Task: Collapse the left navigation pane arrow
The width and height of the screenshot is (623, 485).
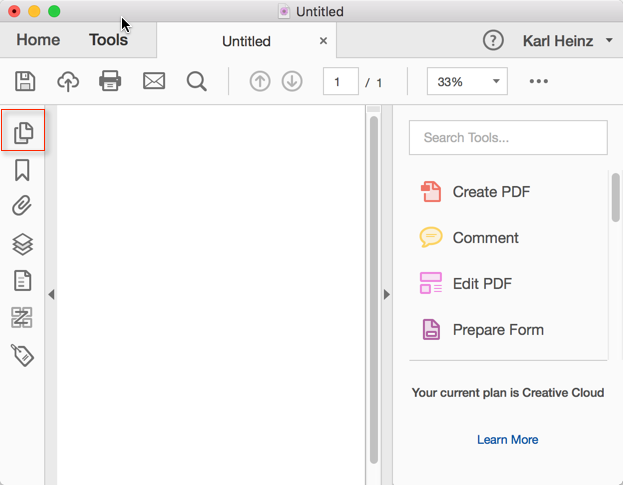Action: [x=51, y=294]
